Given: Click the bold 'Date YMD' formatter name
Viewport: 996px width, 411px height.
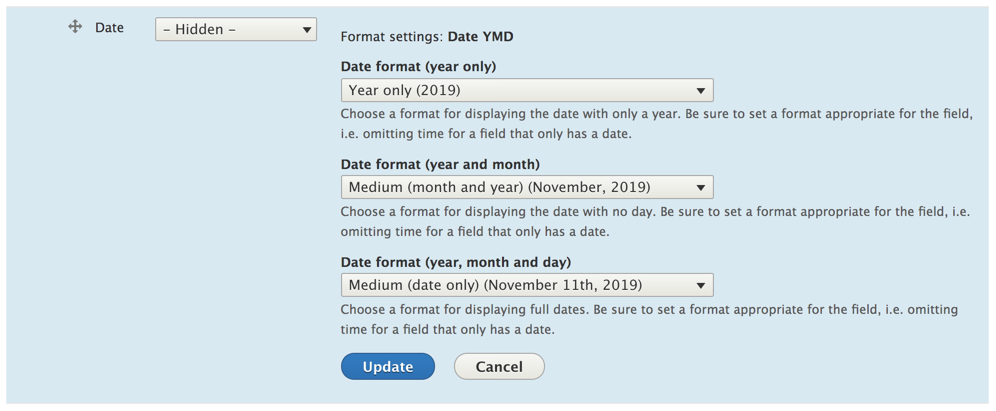Looking at the screenshot, I should pos(480,37).
